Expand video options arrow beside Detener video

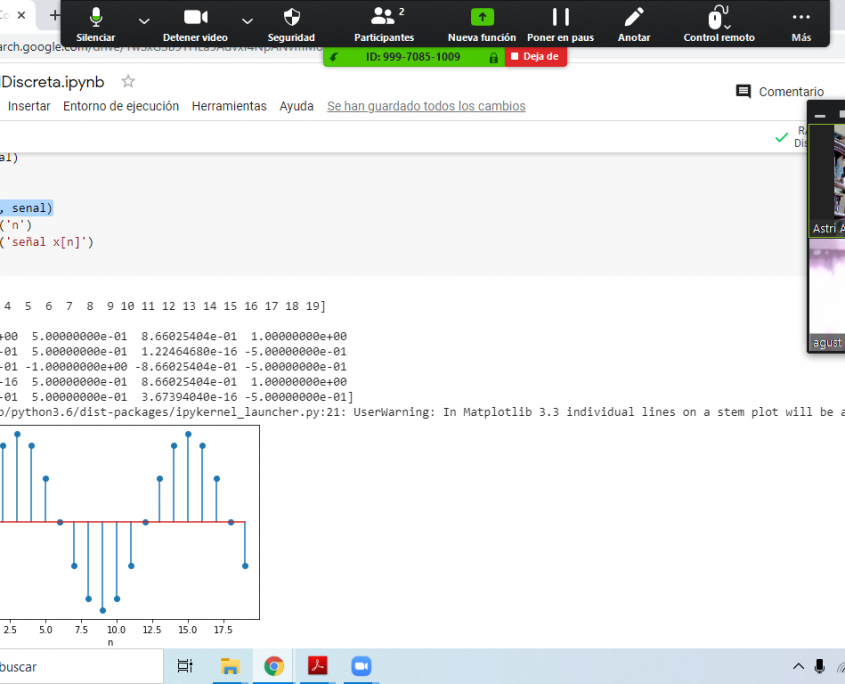click(247, 20)
